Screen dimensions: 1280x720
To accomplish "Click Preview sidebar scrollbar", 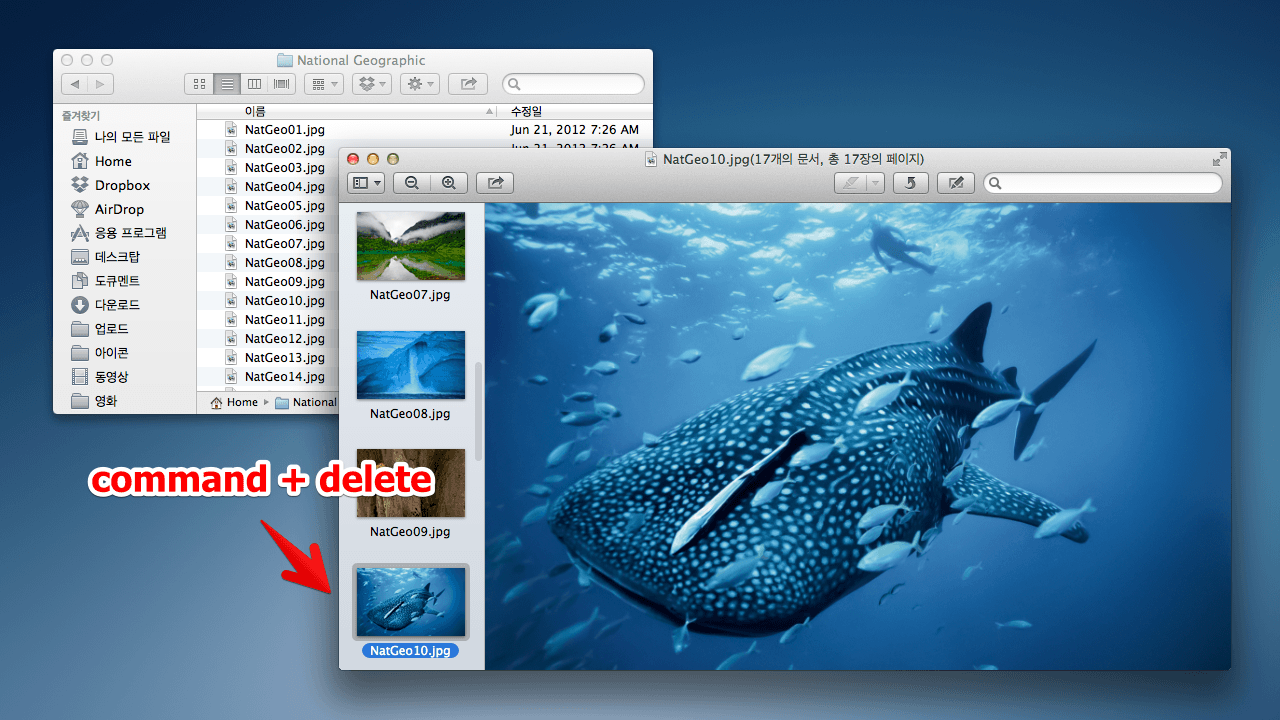I will [x=479, y=411].
